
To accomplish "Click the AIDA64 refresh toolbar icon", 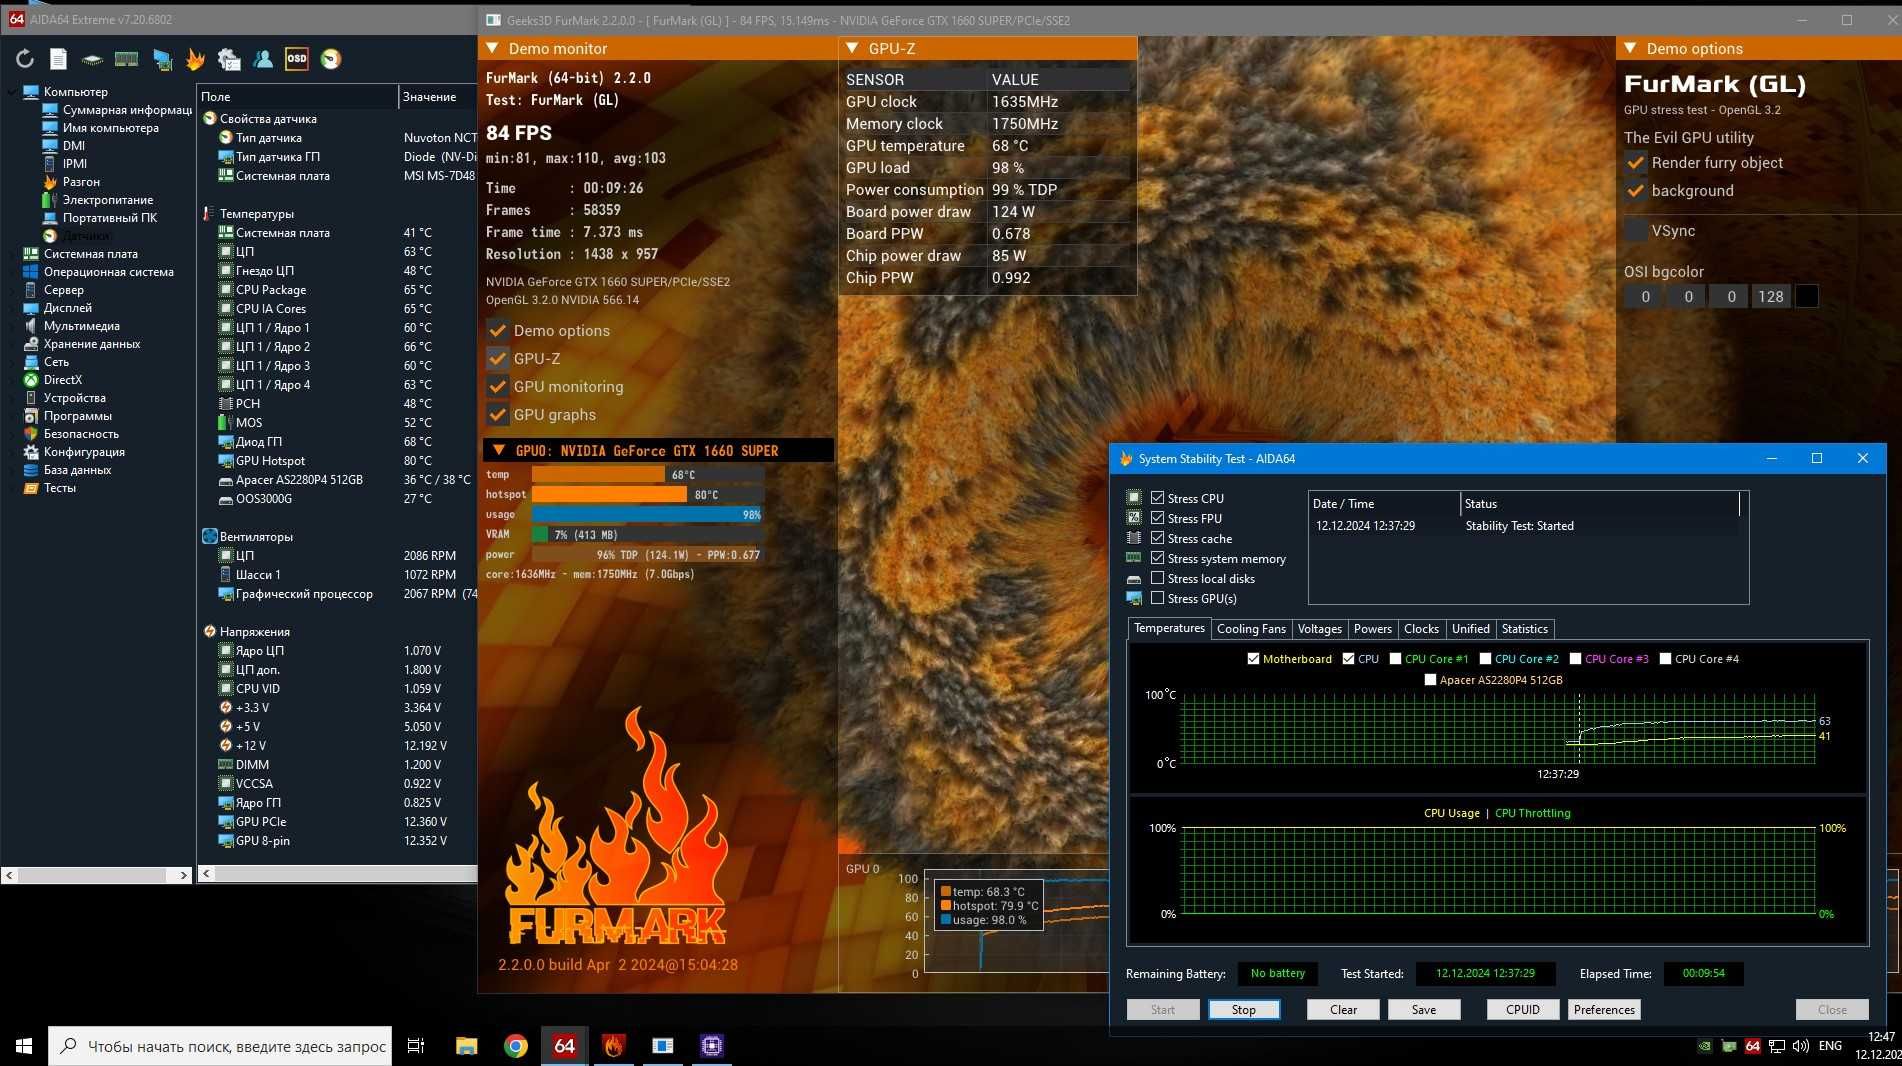I will [x=25, y=59].
